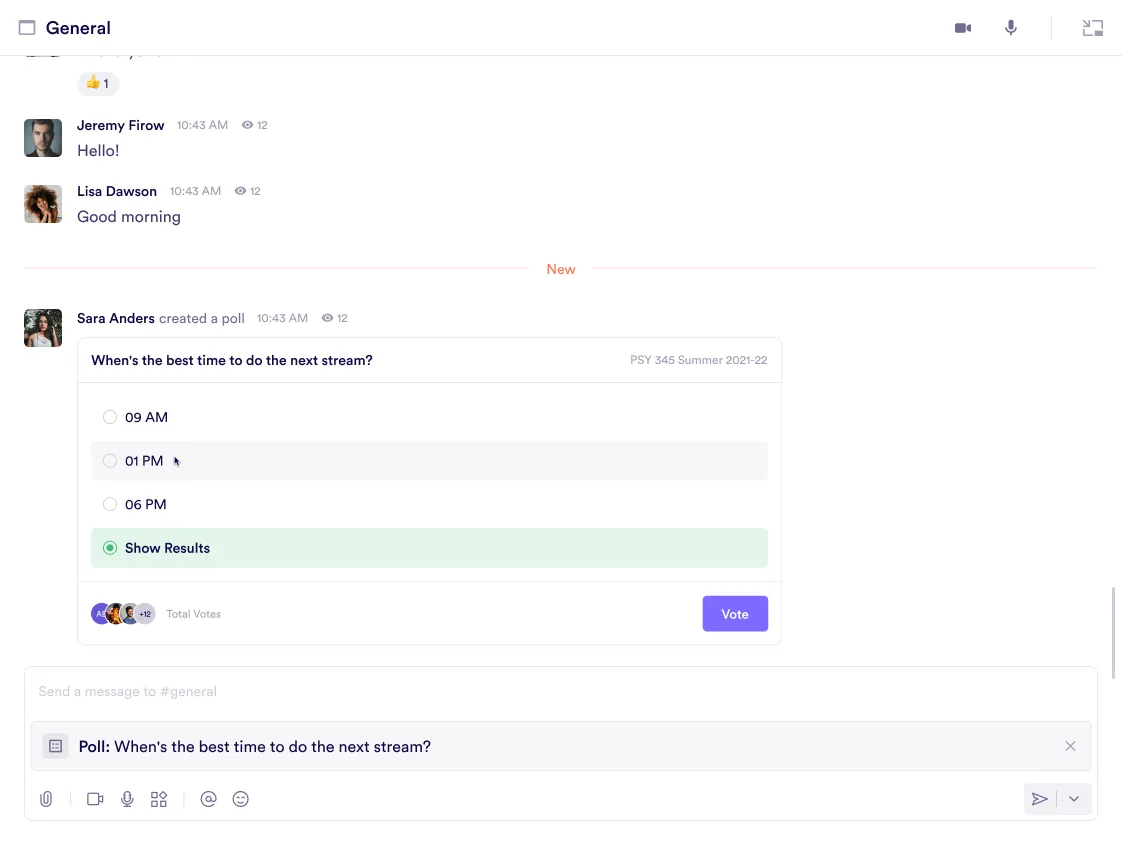Click the thumbs up reaction
The height and width of the screenshot is (843, 1122).
[98, 84]
